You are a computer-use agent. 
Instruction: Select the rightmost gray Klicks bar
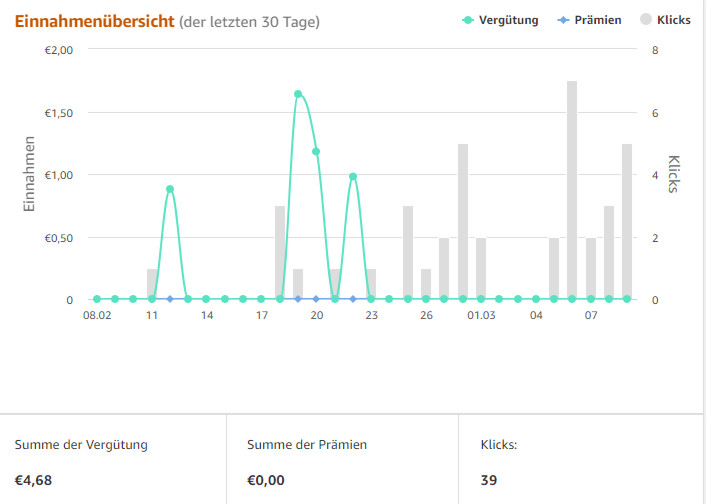click(x=627, y=220)
